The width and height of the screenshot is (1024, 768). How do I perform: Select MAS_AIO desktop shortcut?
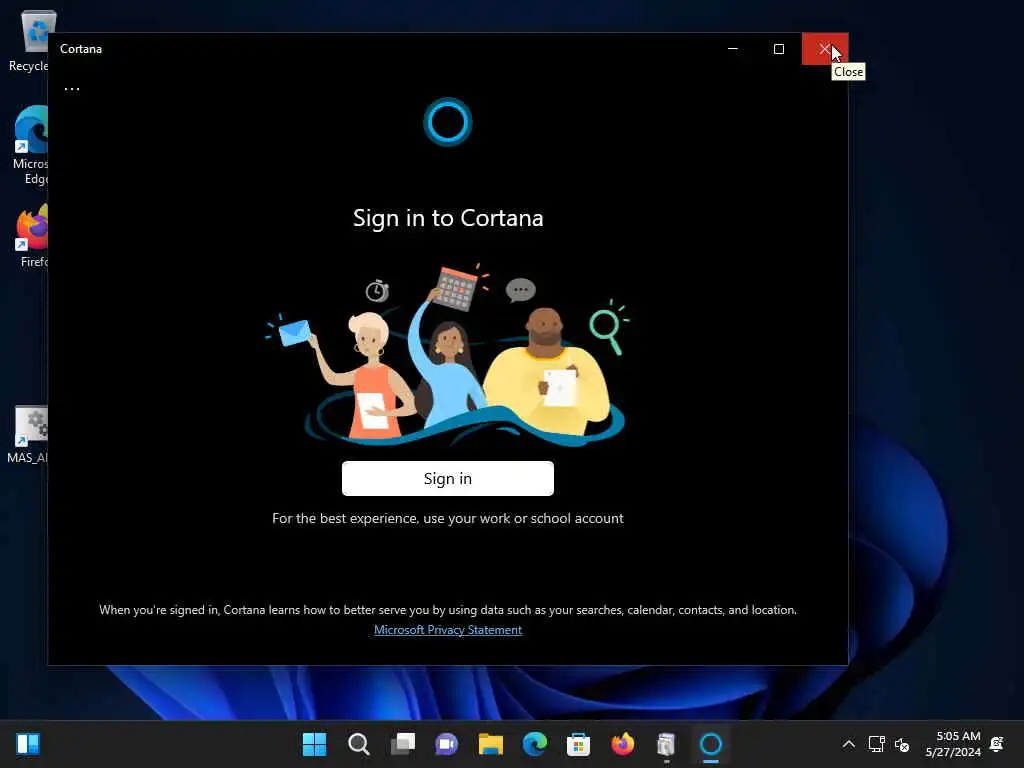coord(28,435)
